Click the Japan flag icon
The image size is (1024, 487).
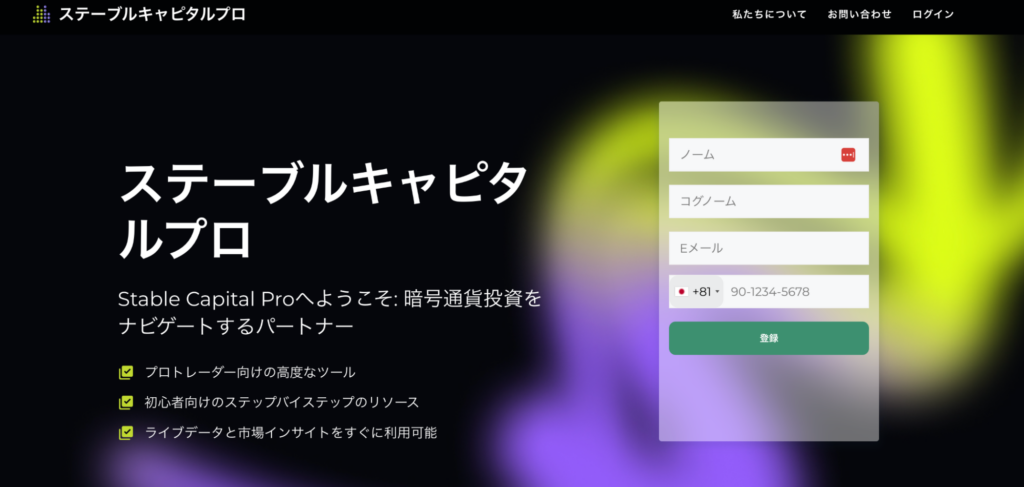point(682,292)
